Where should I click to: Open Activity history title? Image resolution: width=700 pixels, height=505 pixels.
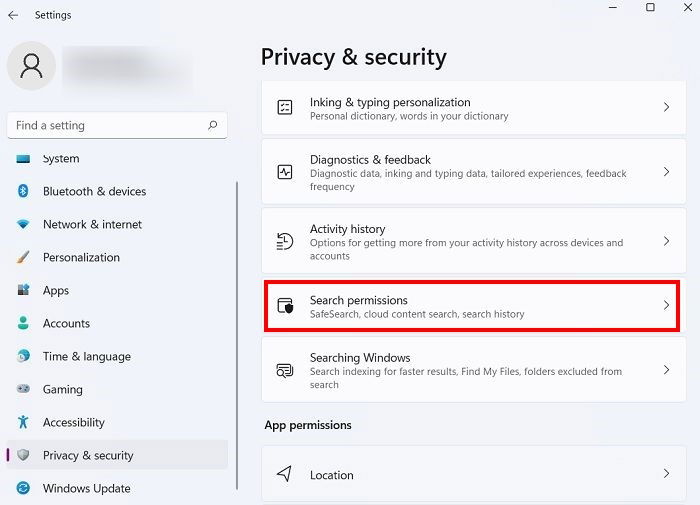(x=347, y=229)
